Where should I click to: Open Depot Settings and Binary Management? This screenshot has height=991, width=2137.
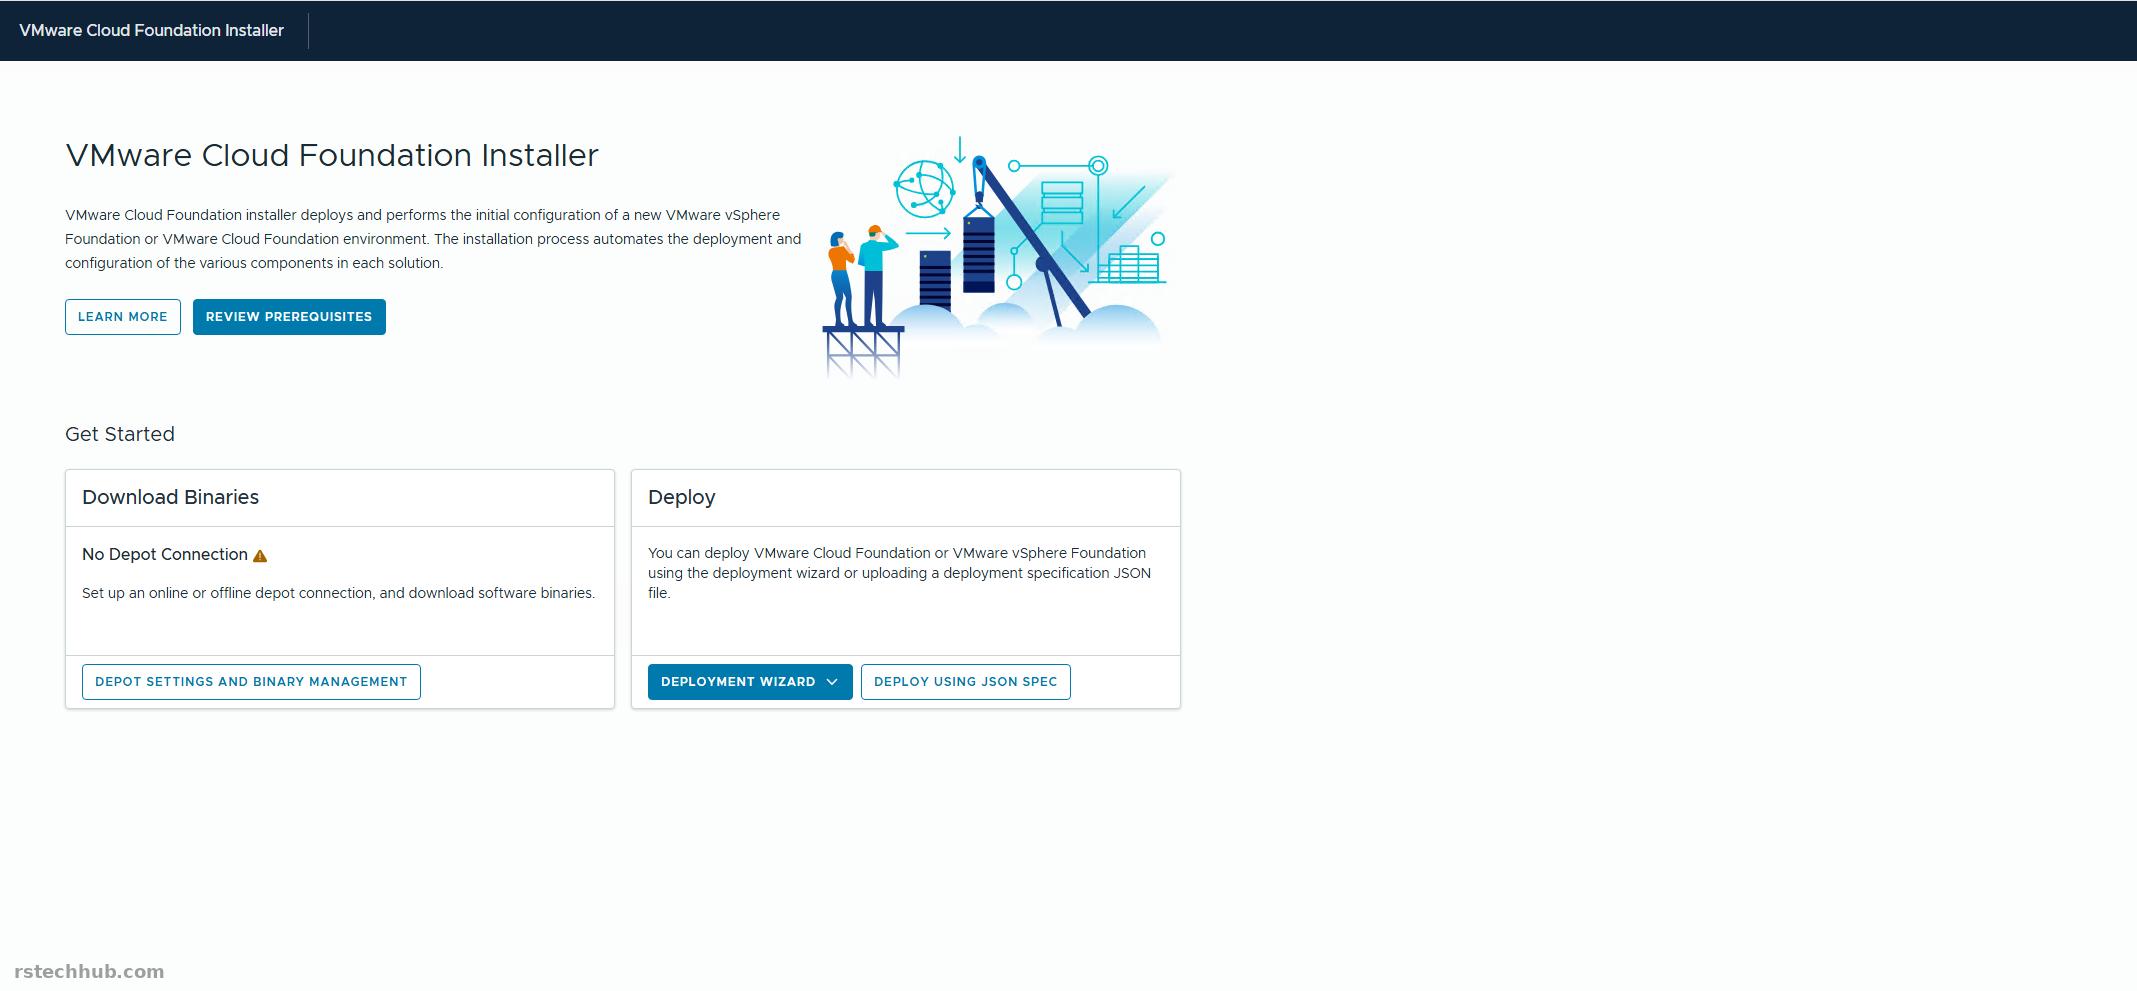[x=251, y=682]
